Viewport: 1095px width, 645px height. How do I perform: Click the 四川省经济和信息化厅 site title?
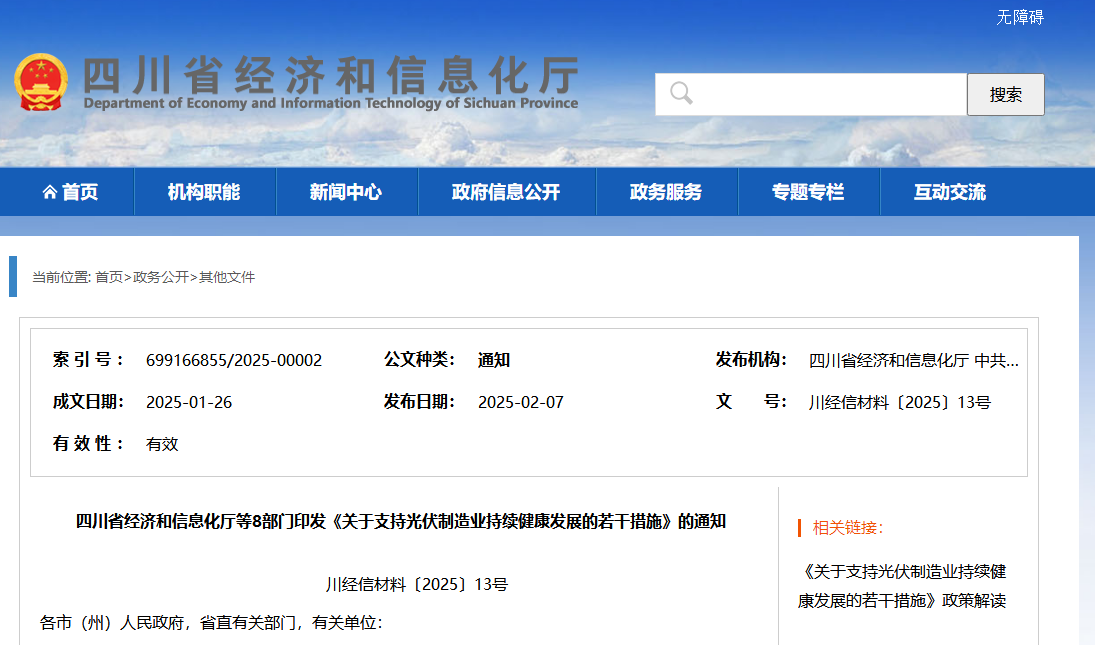point(330,76)
